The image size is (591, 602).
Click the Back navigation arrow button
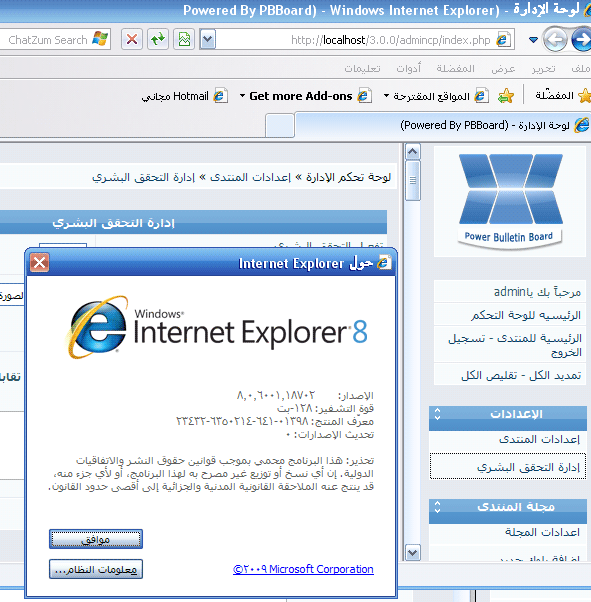tap(555, 39)
